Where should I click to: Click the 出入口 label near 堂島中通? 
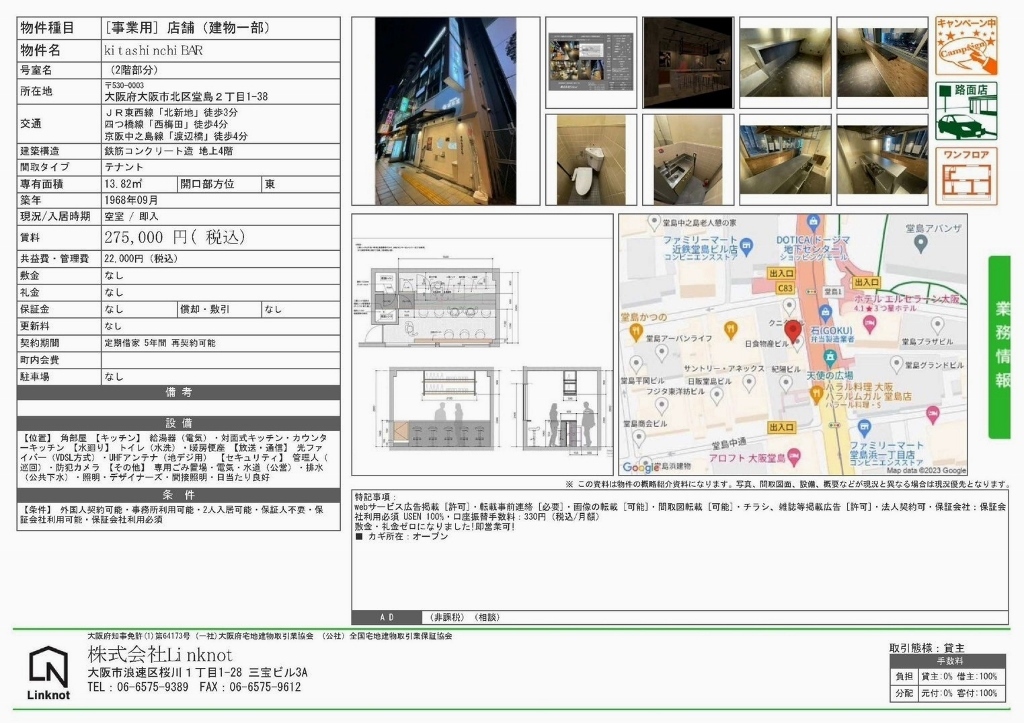click(781, 428)
